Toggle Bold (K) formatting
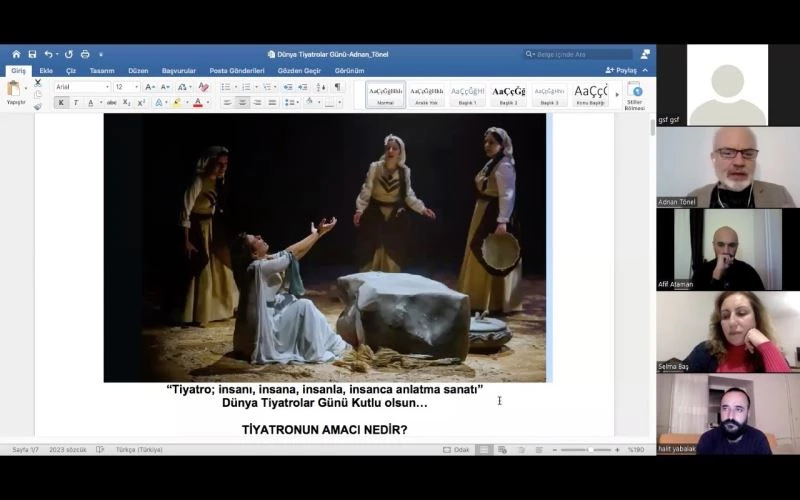This screenshot has height=500, width=800. 61,102
